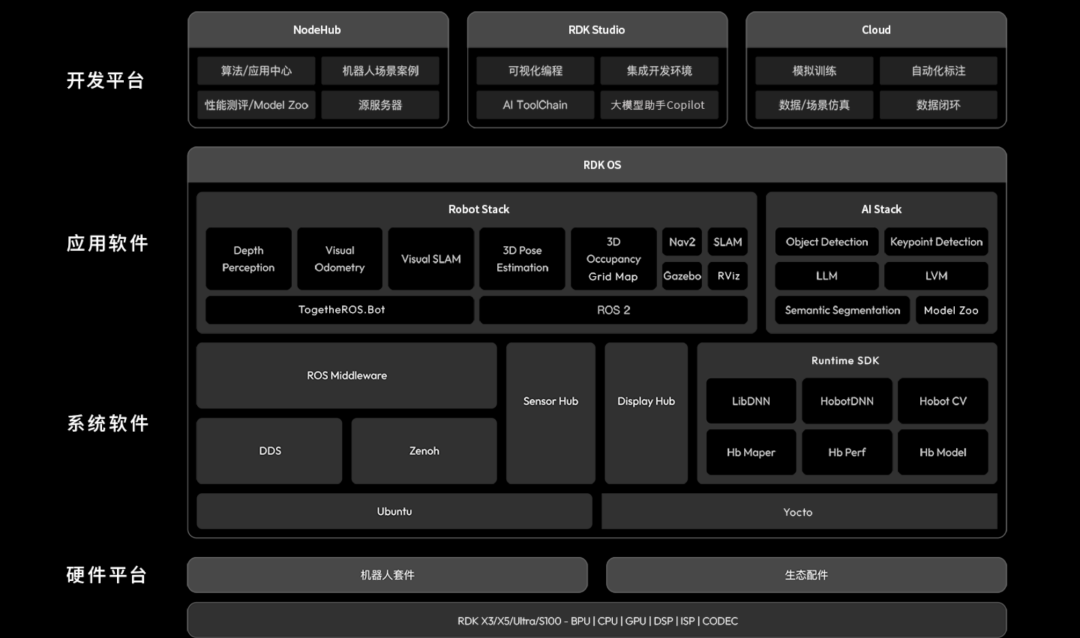1080x638 pixels.
Task: Click the DDS block
Action: (269, 451)
